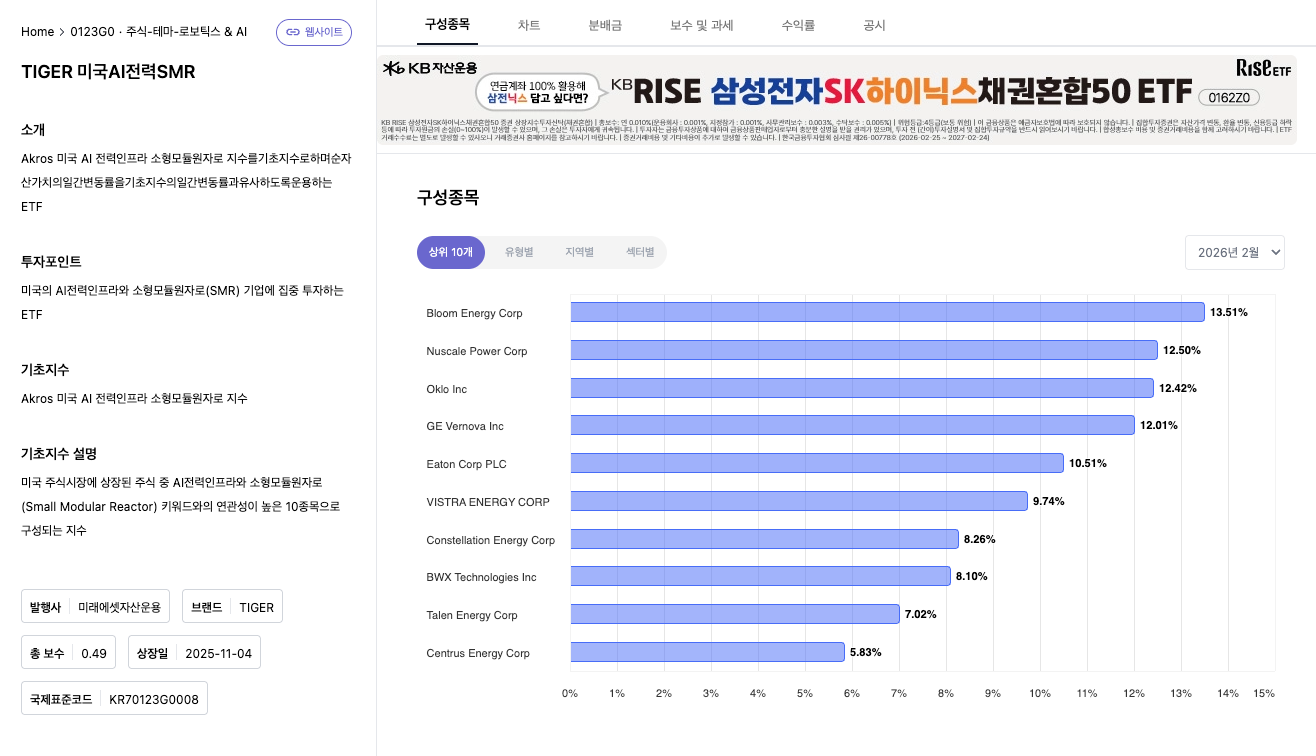1316x756 pixels.
Task: Click the 기초지수 설명 heading
Action: (59, 453)
